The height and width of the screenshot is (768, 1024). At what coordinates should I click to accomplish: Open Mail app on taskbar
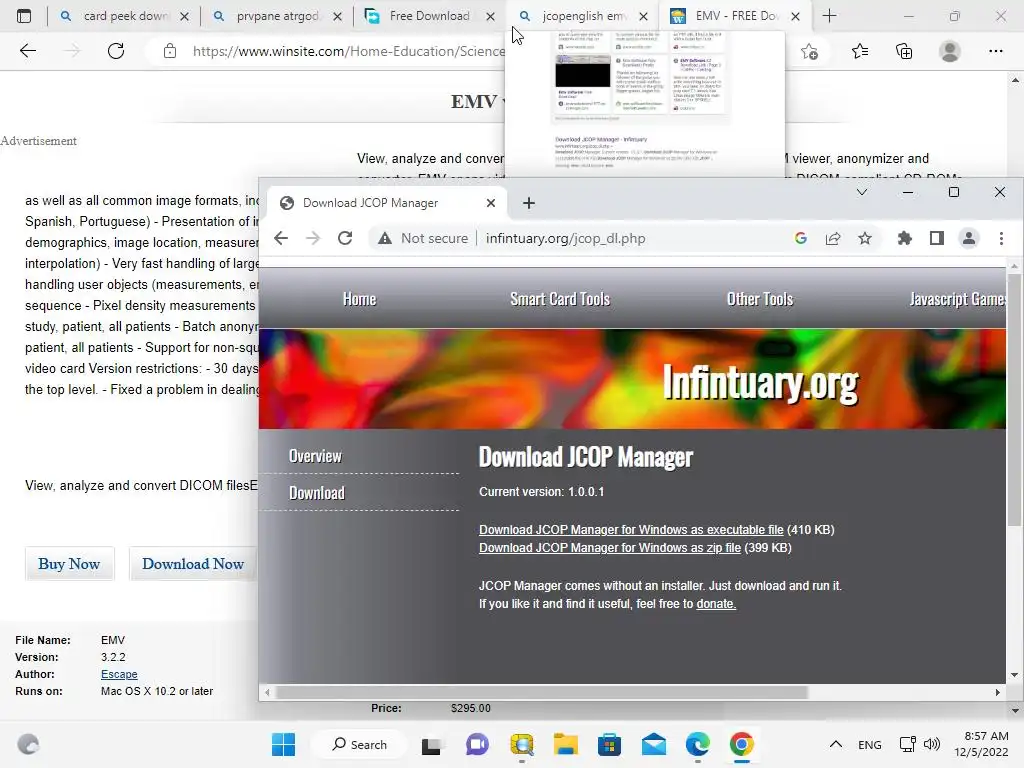point(654,744)
